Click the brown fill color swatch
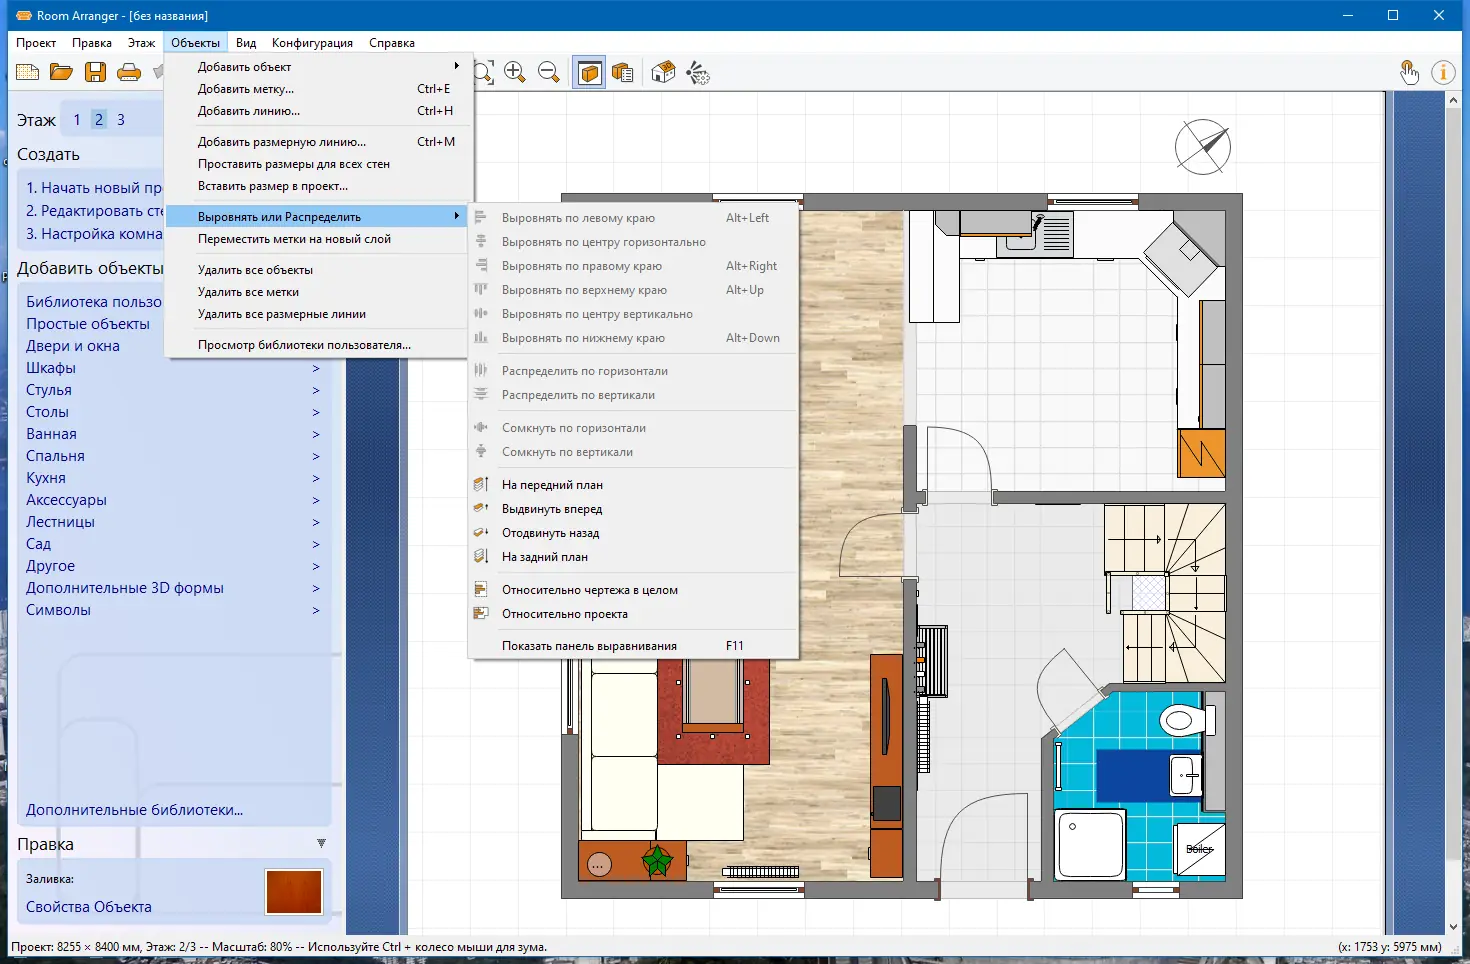This screenshot has width=1470, height=964. click(294, 892)
